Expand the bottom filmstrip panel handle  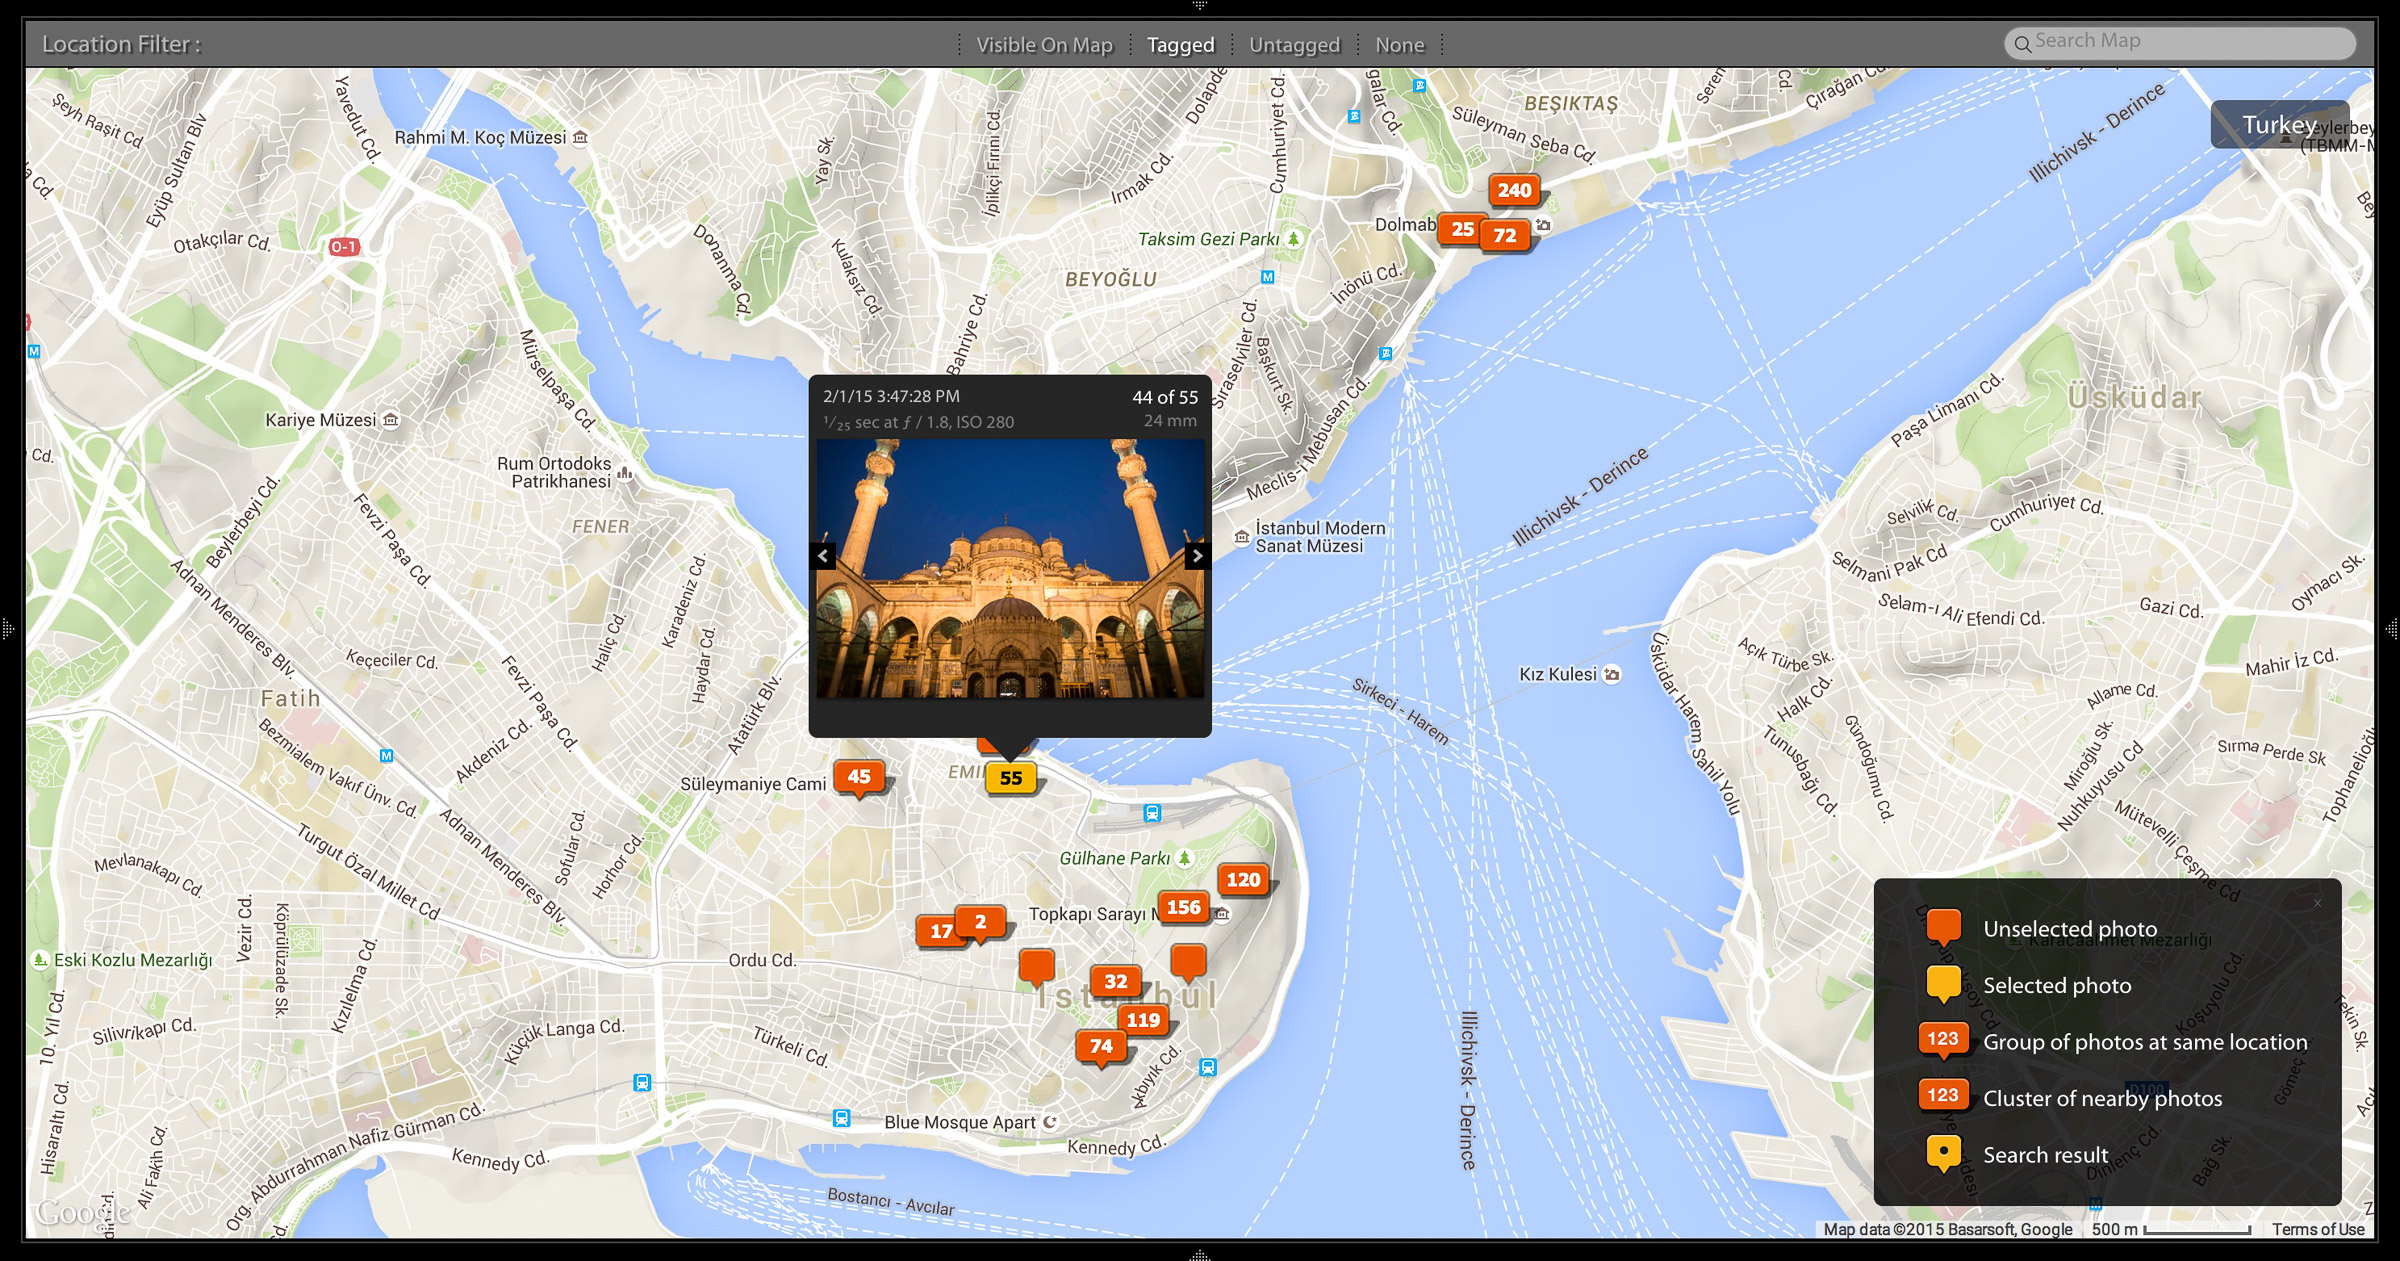click(1200, 1255)
